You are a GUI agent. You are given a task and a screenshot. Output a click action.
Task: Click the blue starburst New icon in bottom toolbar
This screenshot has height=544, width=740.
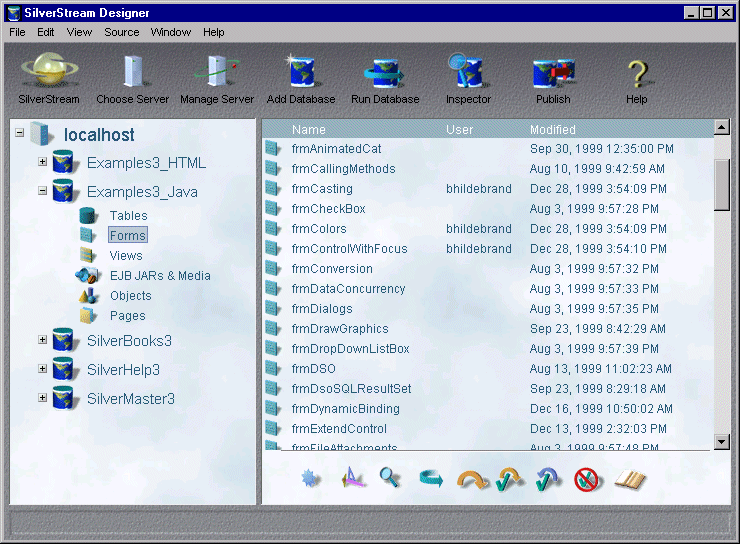pos(310,479)
